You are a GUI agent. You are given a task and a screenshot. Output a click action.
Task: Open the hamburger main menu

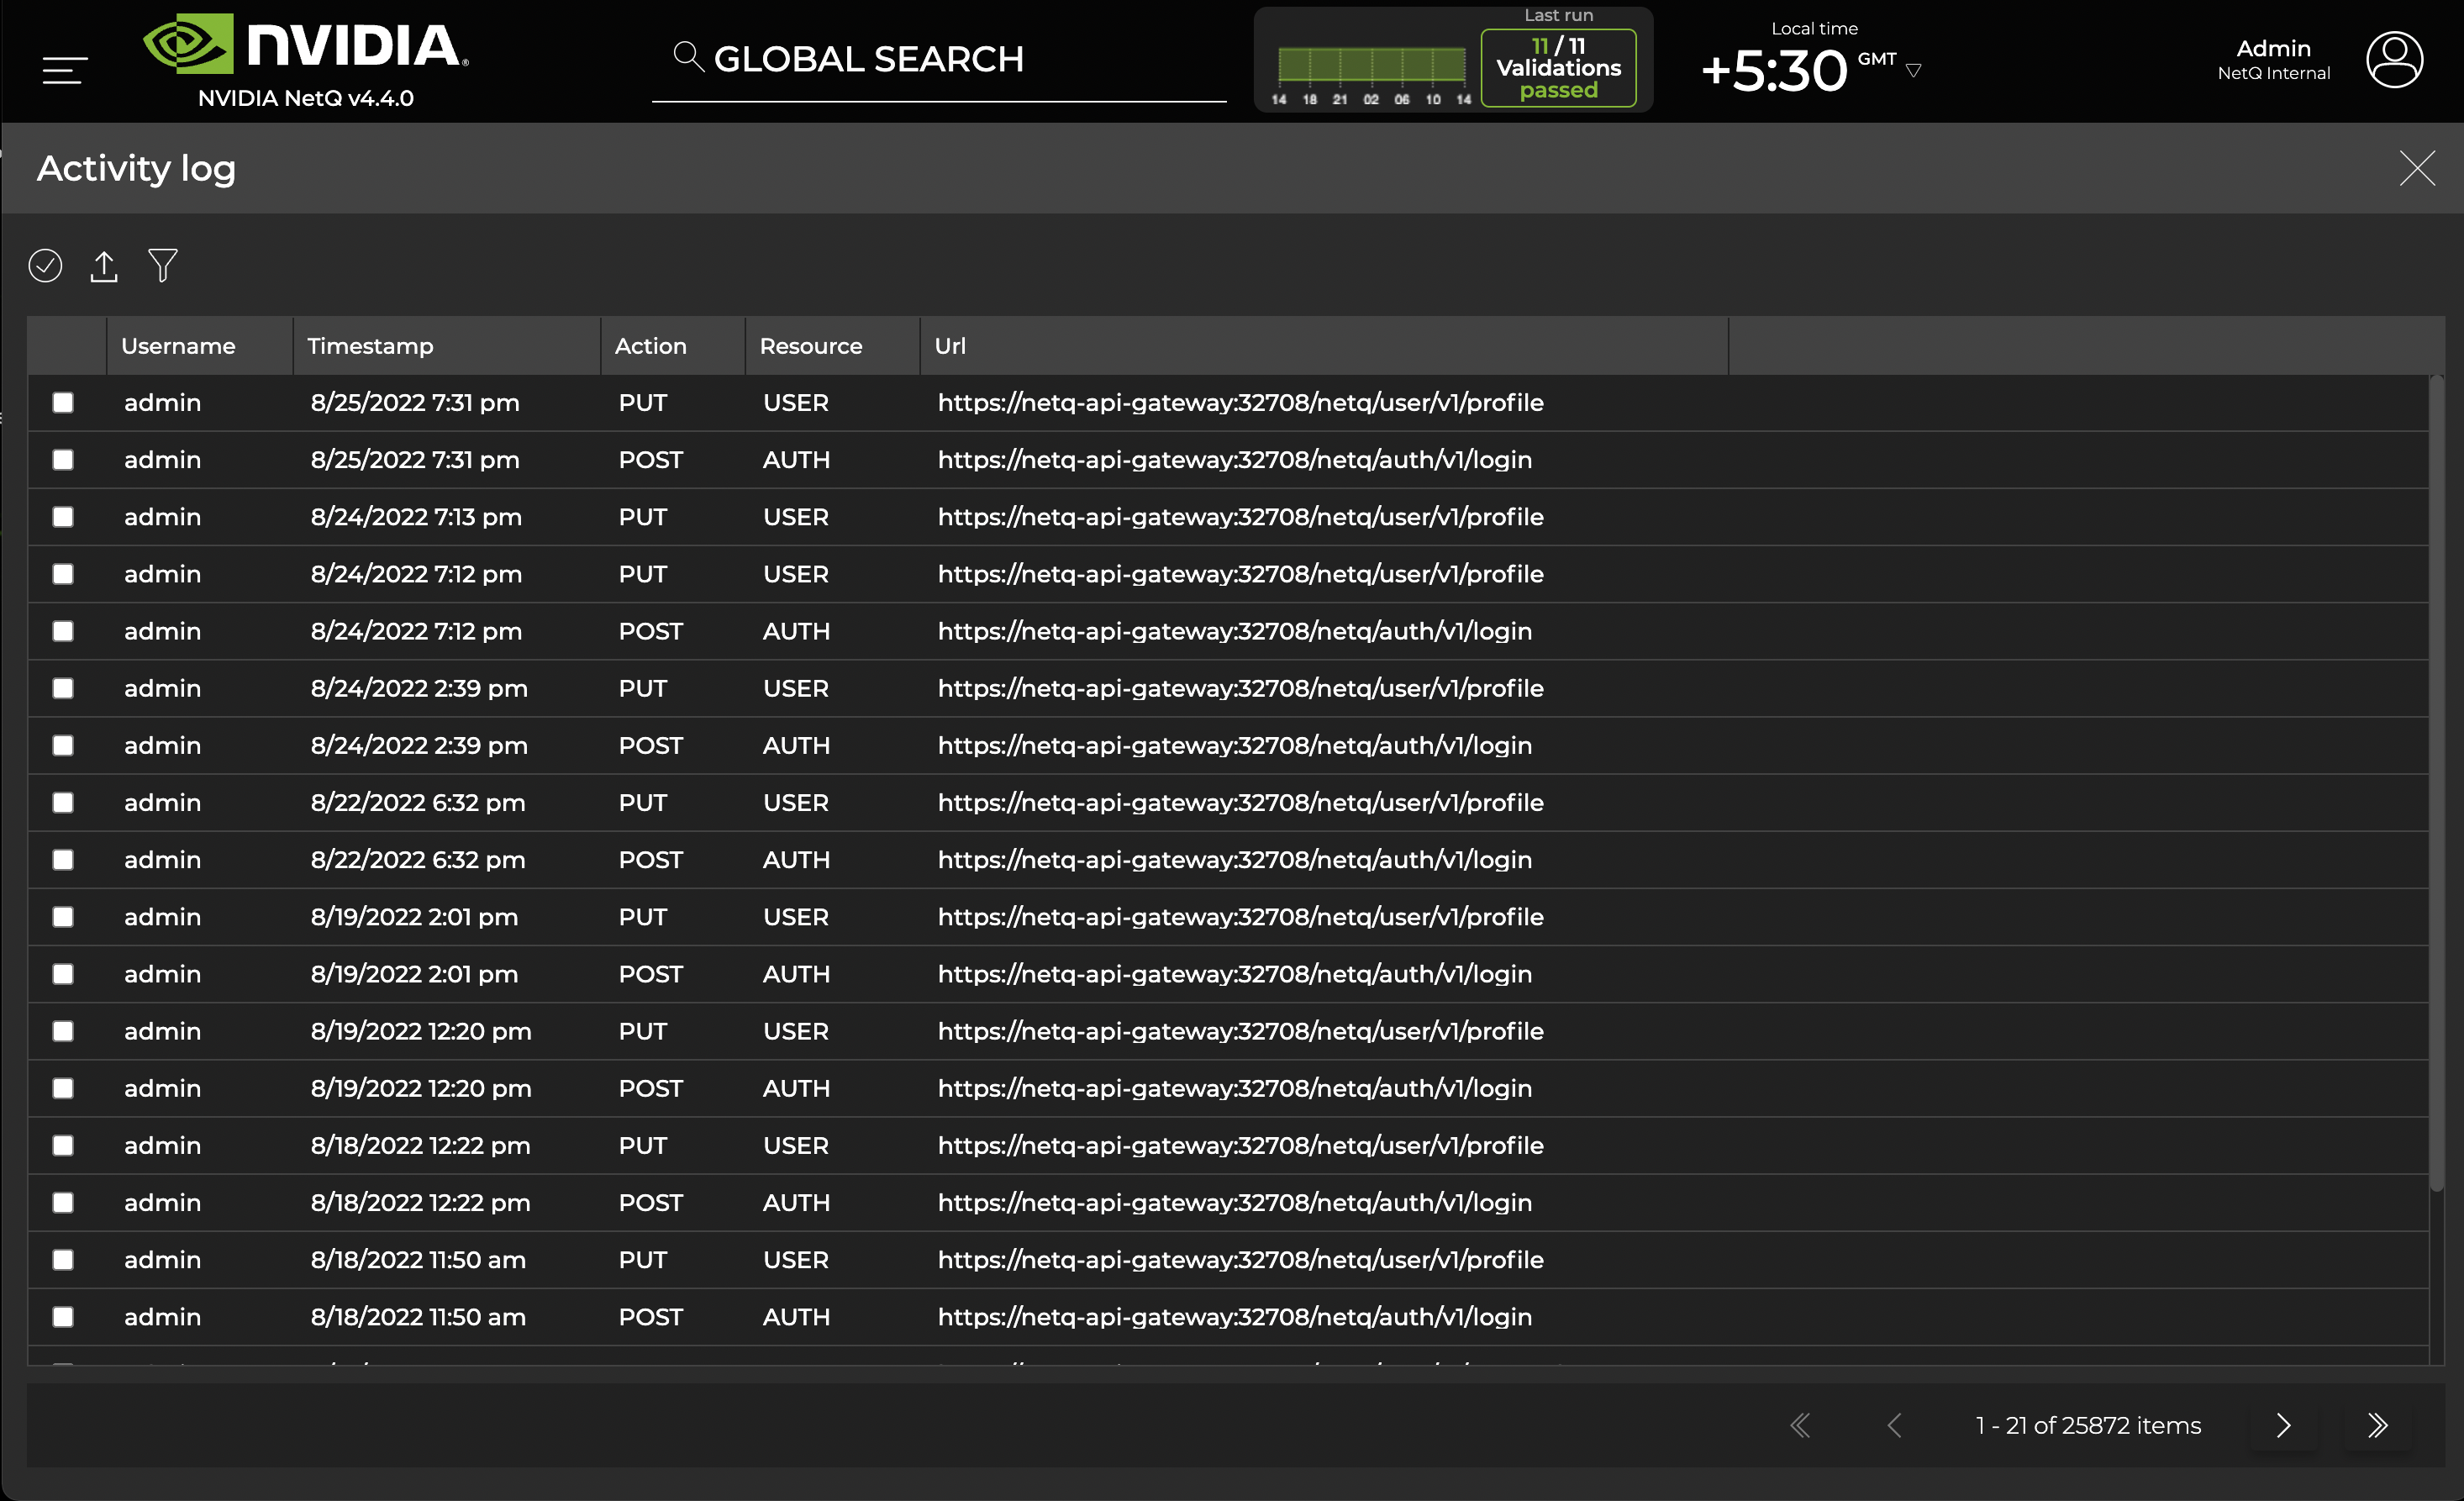64,70
